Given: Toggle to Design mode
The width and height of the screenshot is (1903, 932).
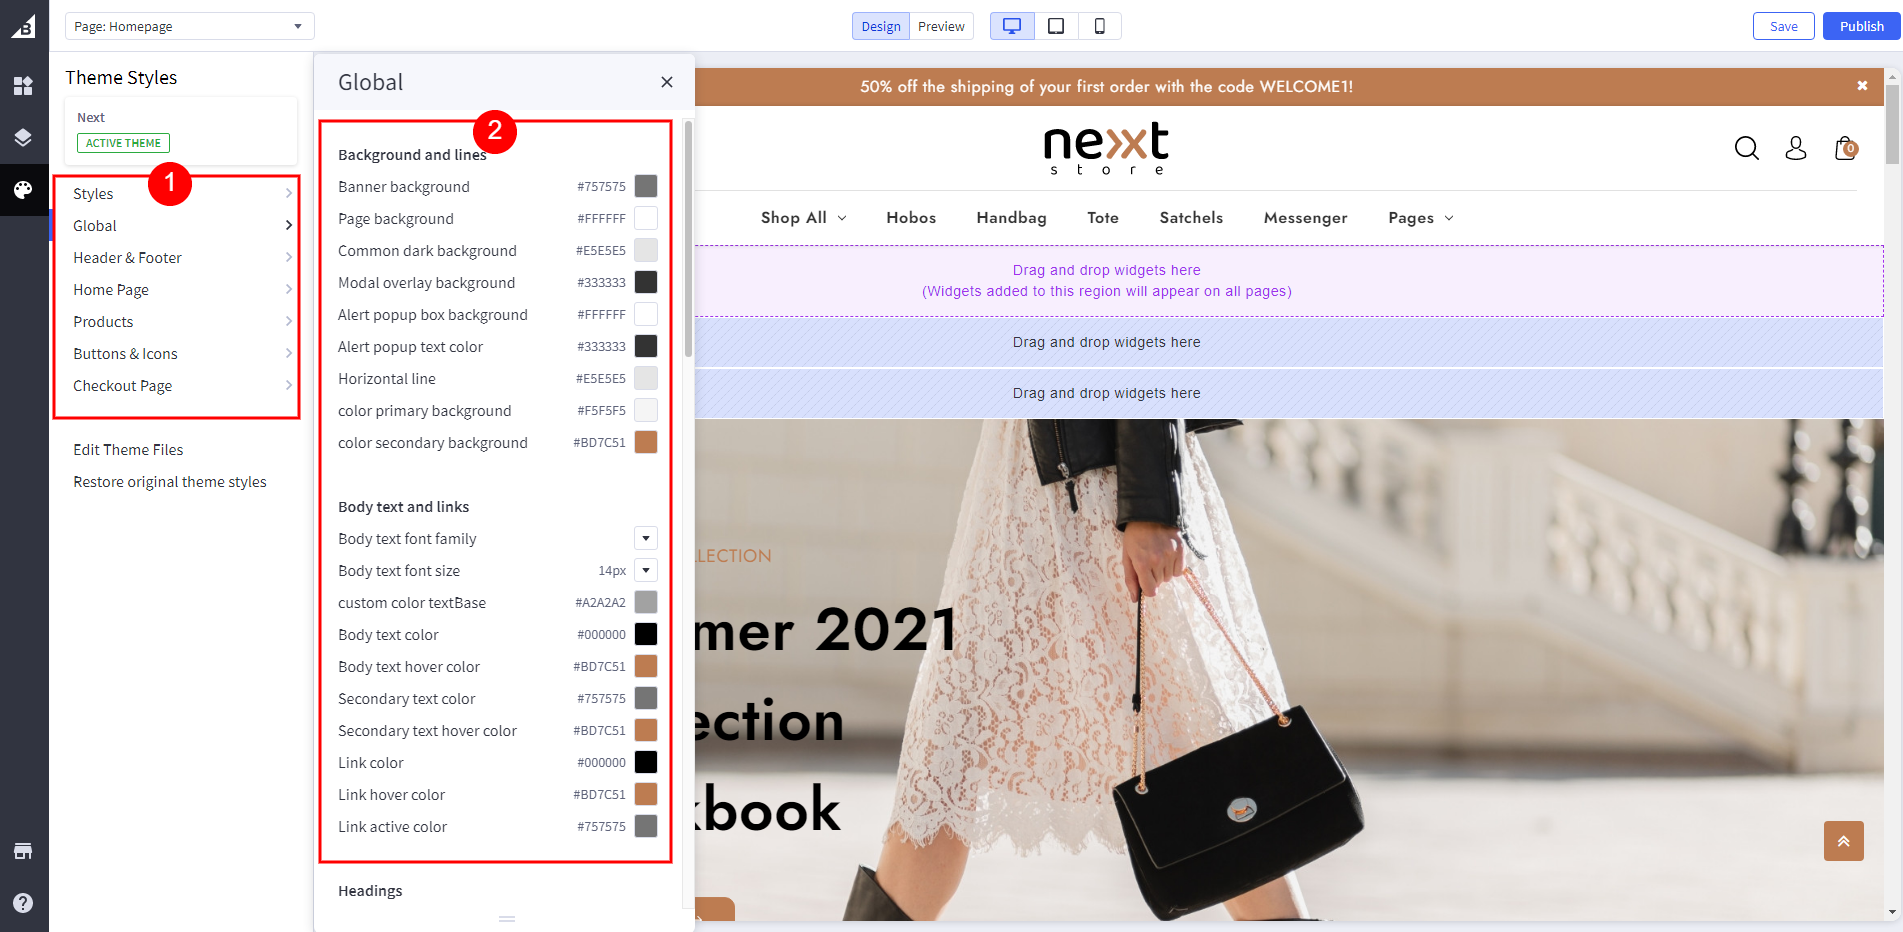Looking at the screenshot, I should coord(880,26).
